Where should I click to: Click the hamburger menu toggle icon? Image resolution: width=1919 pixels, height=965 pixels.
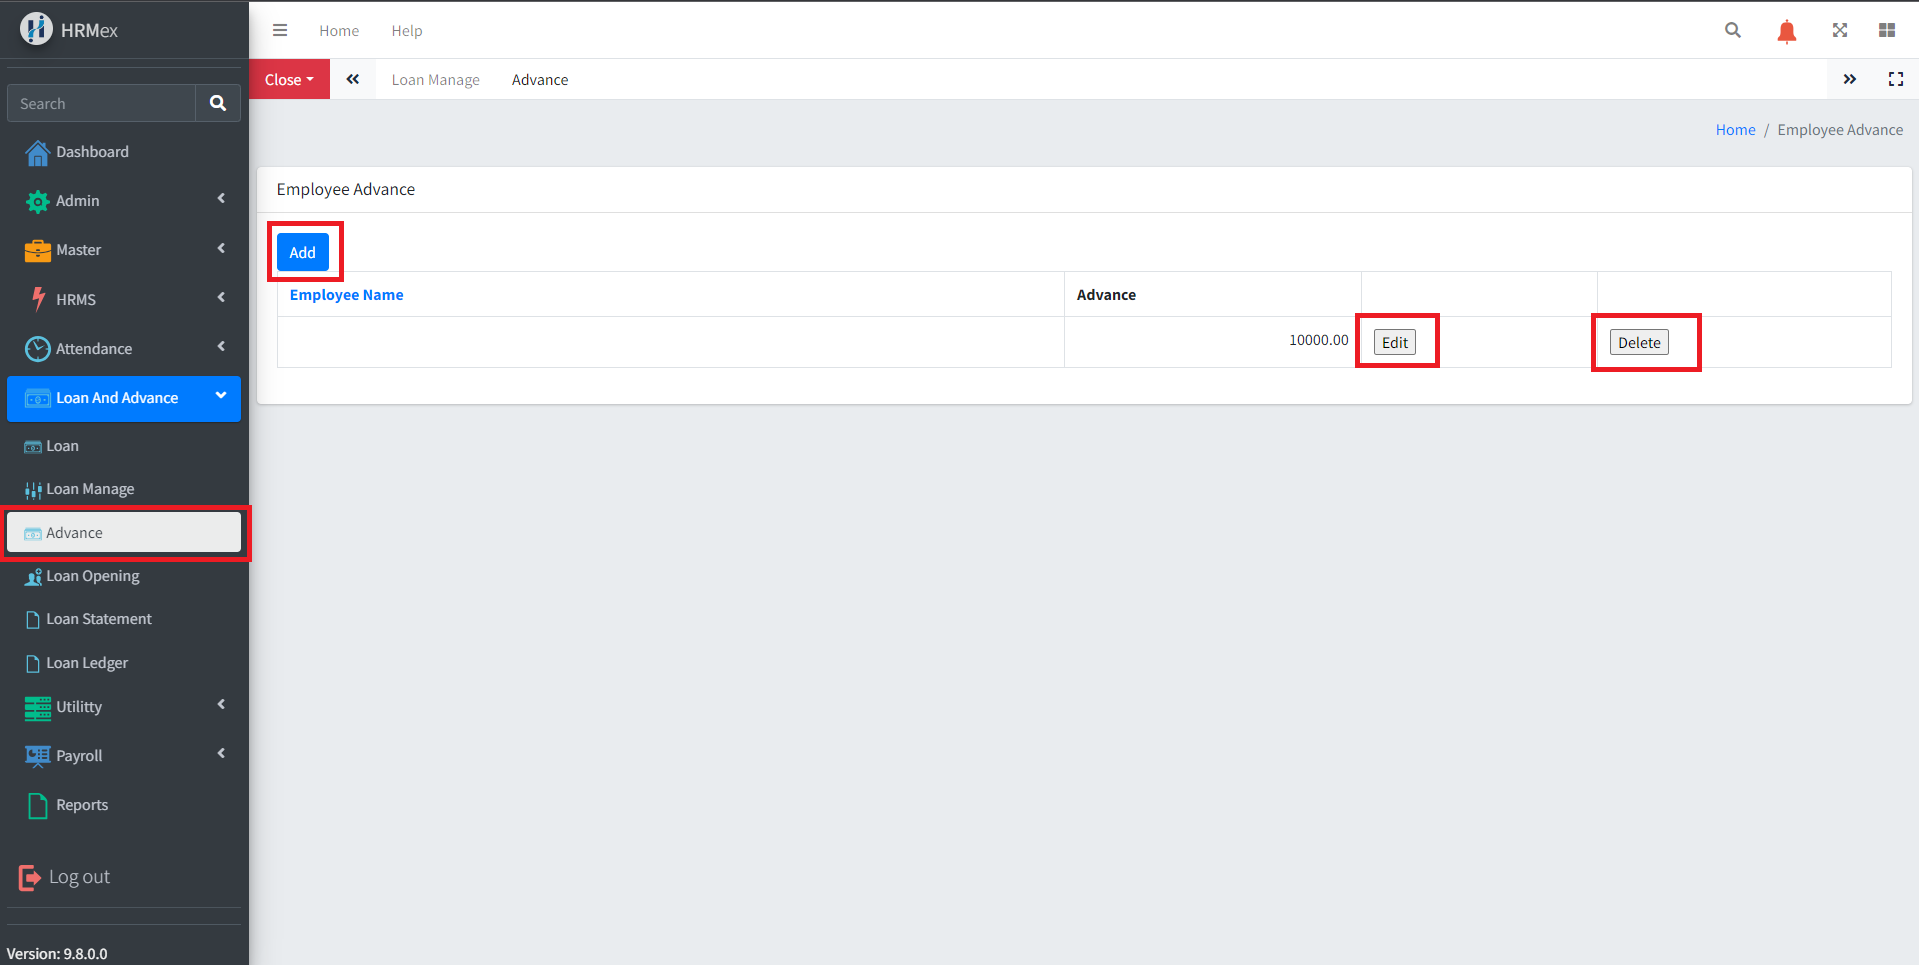click(x=280, y=30)
